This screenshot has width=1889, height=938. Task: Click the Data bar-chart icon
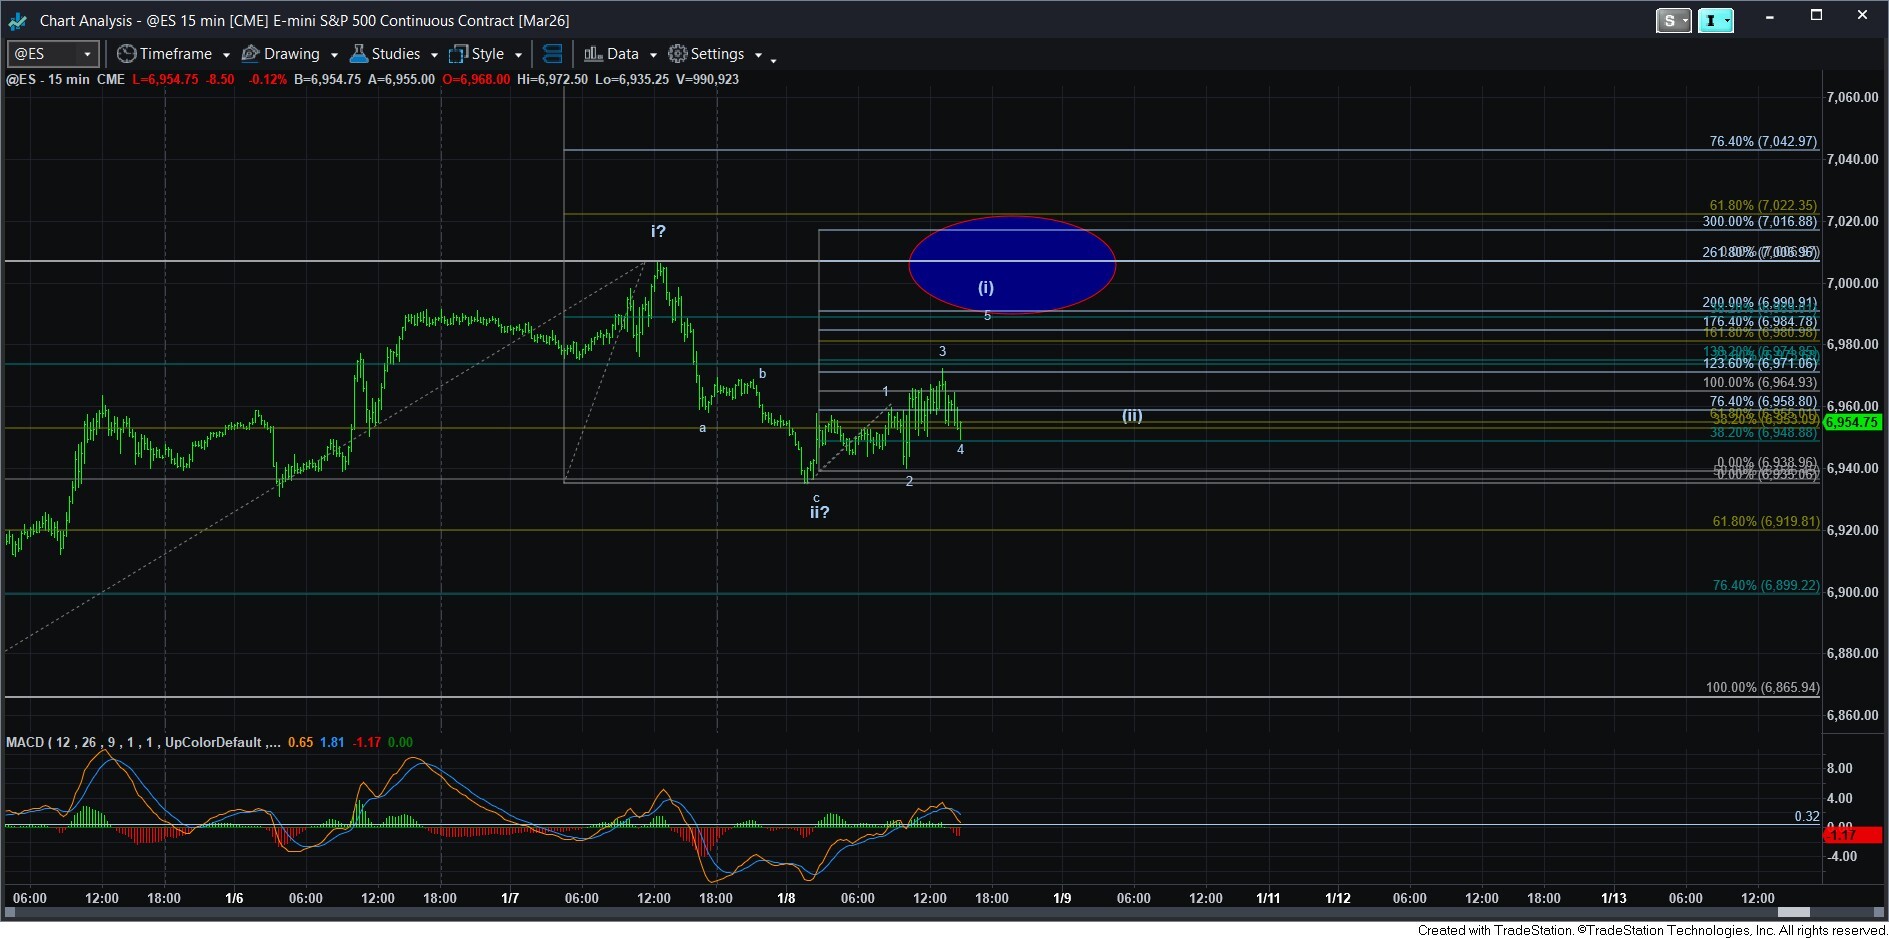(x=592, y=54)
